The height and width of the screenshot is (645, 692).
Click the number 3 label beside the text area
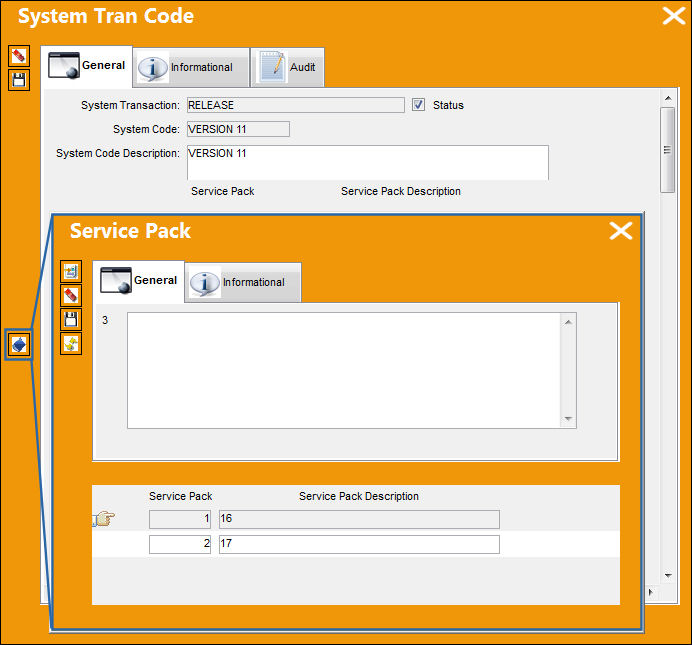tap(105, 320)
